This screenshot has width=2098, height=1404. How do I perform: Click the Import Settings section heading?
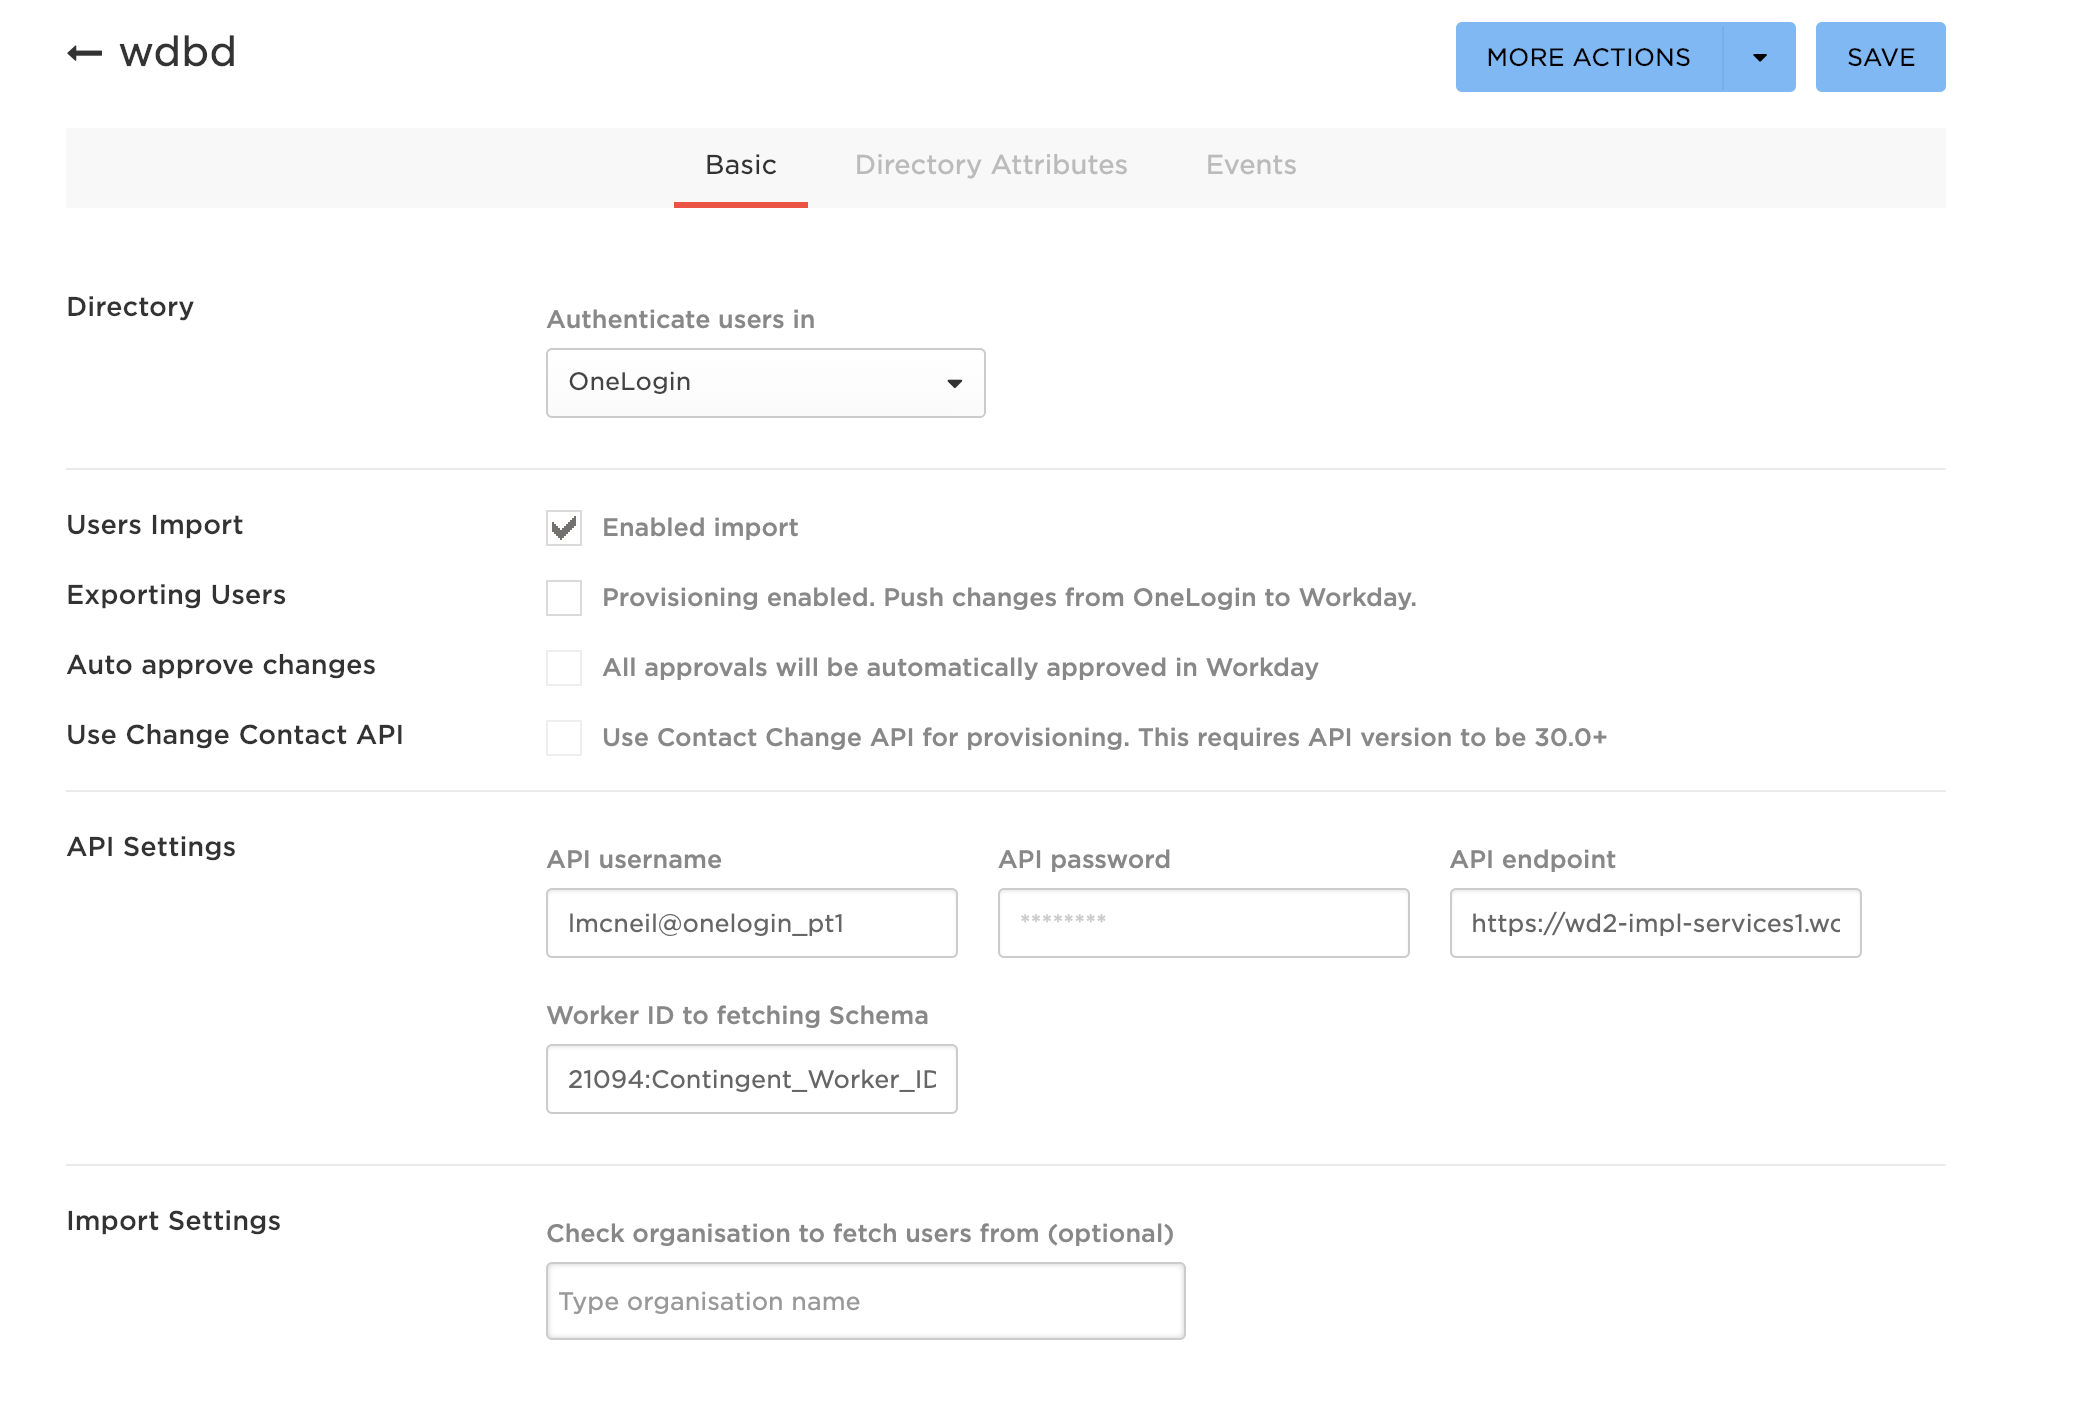click(174, 1221)
